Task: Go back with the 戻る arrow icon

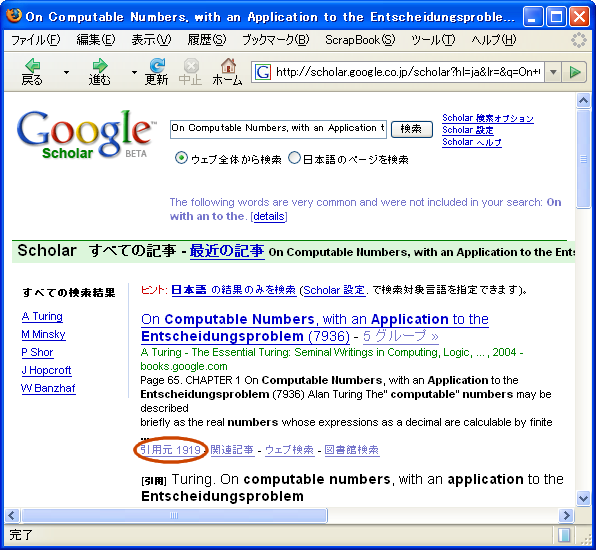Action: (33, 65)
